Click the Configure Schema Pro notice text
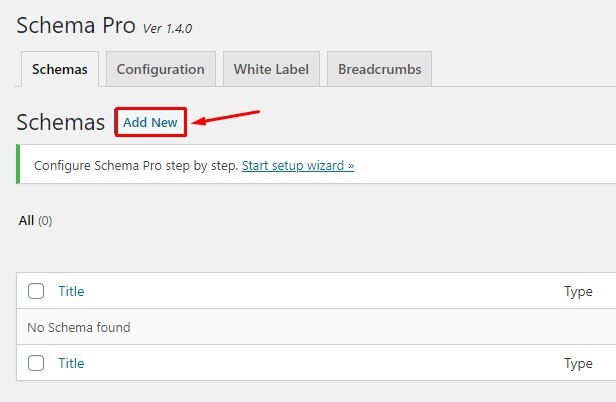616x402 pixels. click(x=136, y=165)
